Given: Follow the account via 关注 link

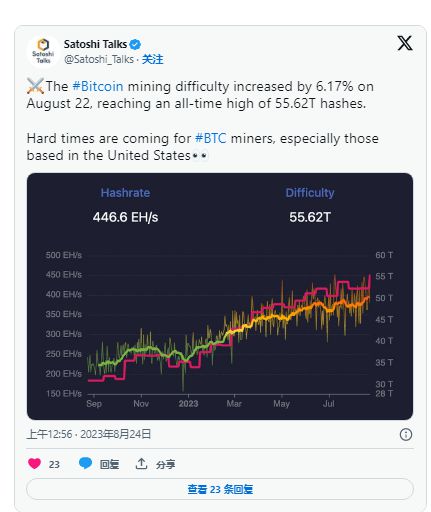Looking at the screenshot, I should [x=153, y=59].
